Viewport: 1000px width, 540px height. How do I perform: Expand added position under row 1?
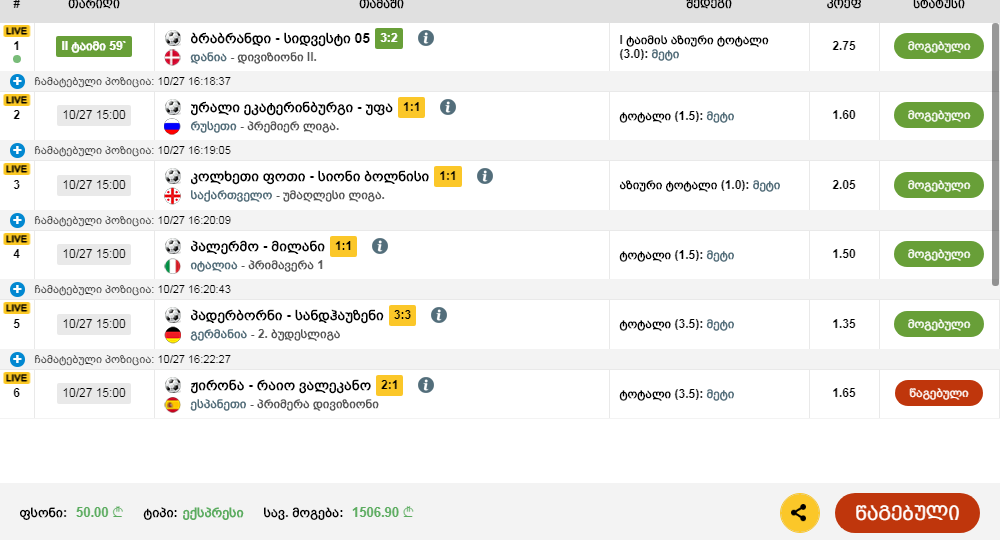[x=17, y=81]
